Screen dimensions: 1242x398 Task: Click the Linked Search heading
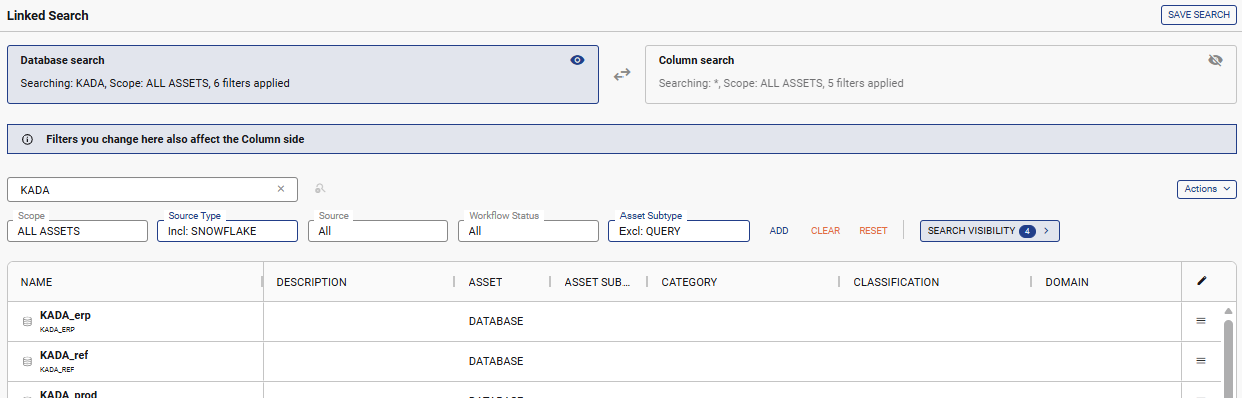point(47,15)
